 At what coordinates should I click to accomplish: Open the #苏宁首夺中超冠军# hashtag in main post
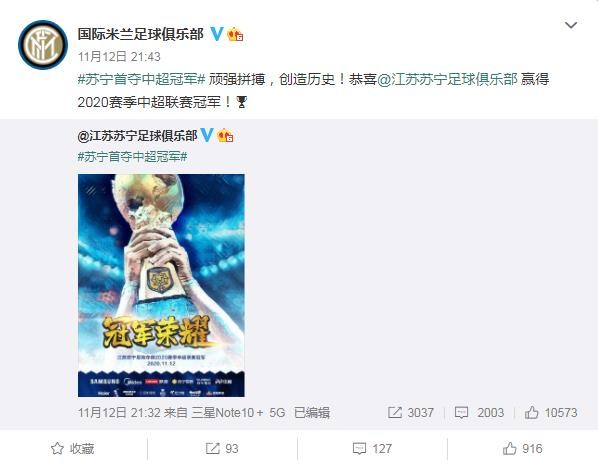(141, 79)
